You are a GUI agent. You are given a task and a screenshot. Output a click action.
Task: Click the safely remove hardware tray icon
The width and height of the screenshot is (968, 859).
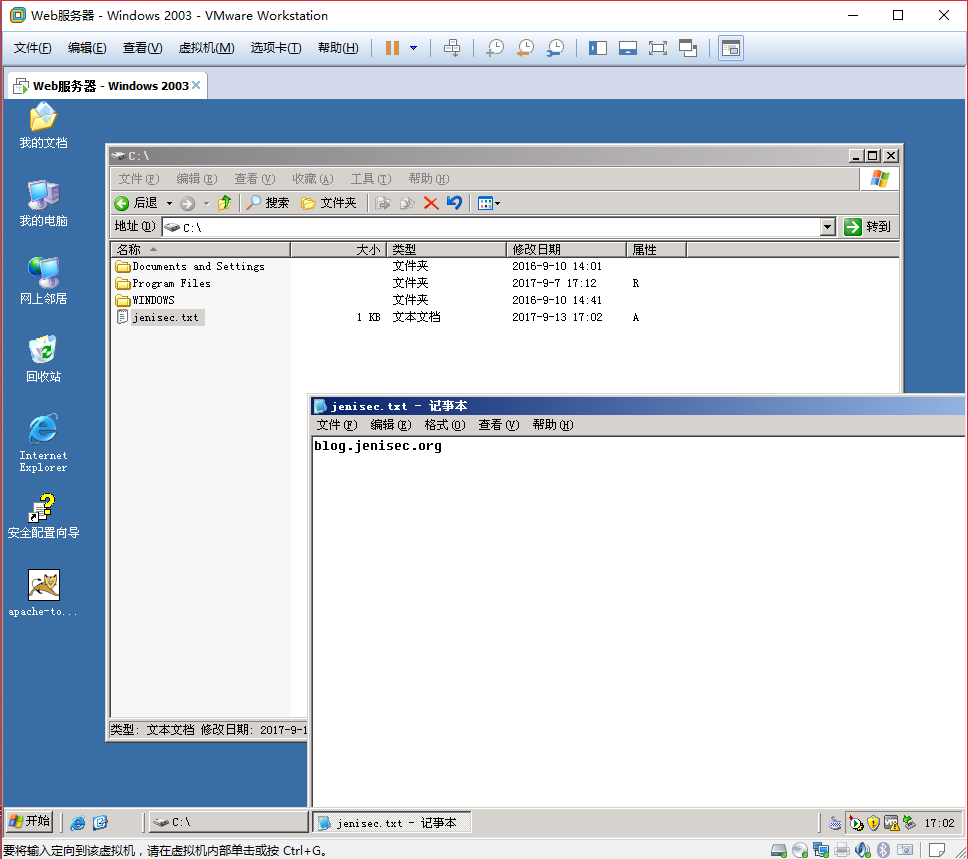coord(909,823)
